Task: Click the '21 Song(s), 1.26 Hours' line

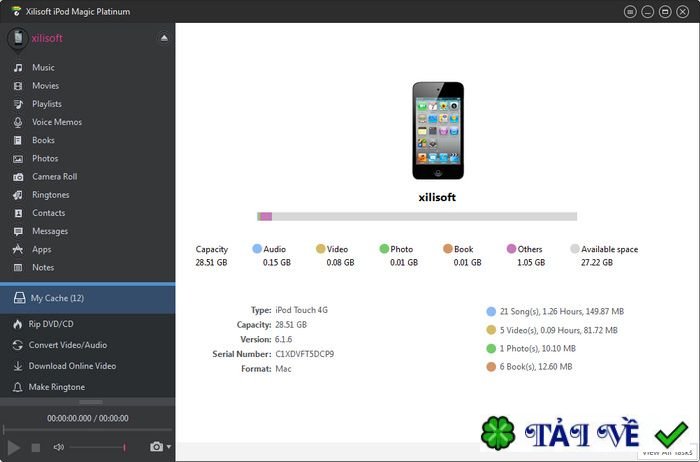Action: (562, 312)
